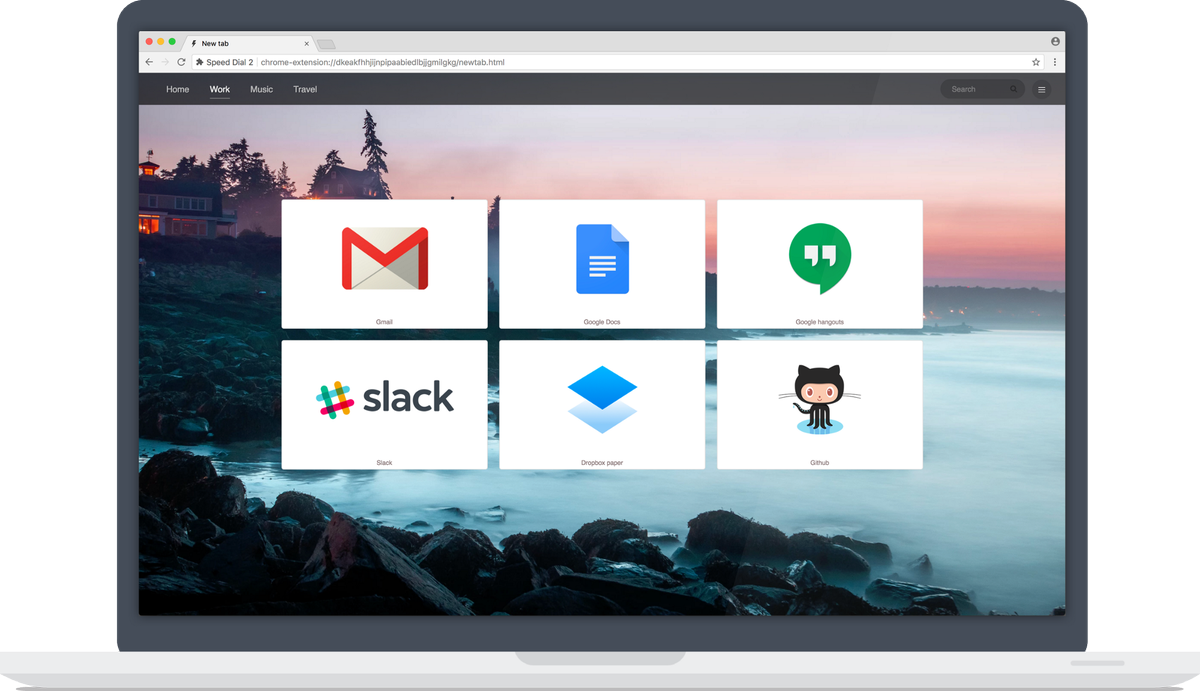Click the "Gmail" tile label
The image size is (1200, 691).
384,322
